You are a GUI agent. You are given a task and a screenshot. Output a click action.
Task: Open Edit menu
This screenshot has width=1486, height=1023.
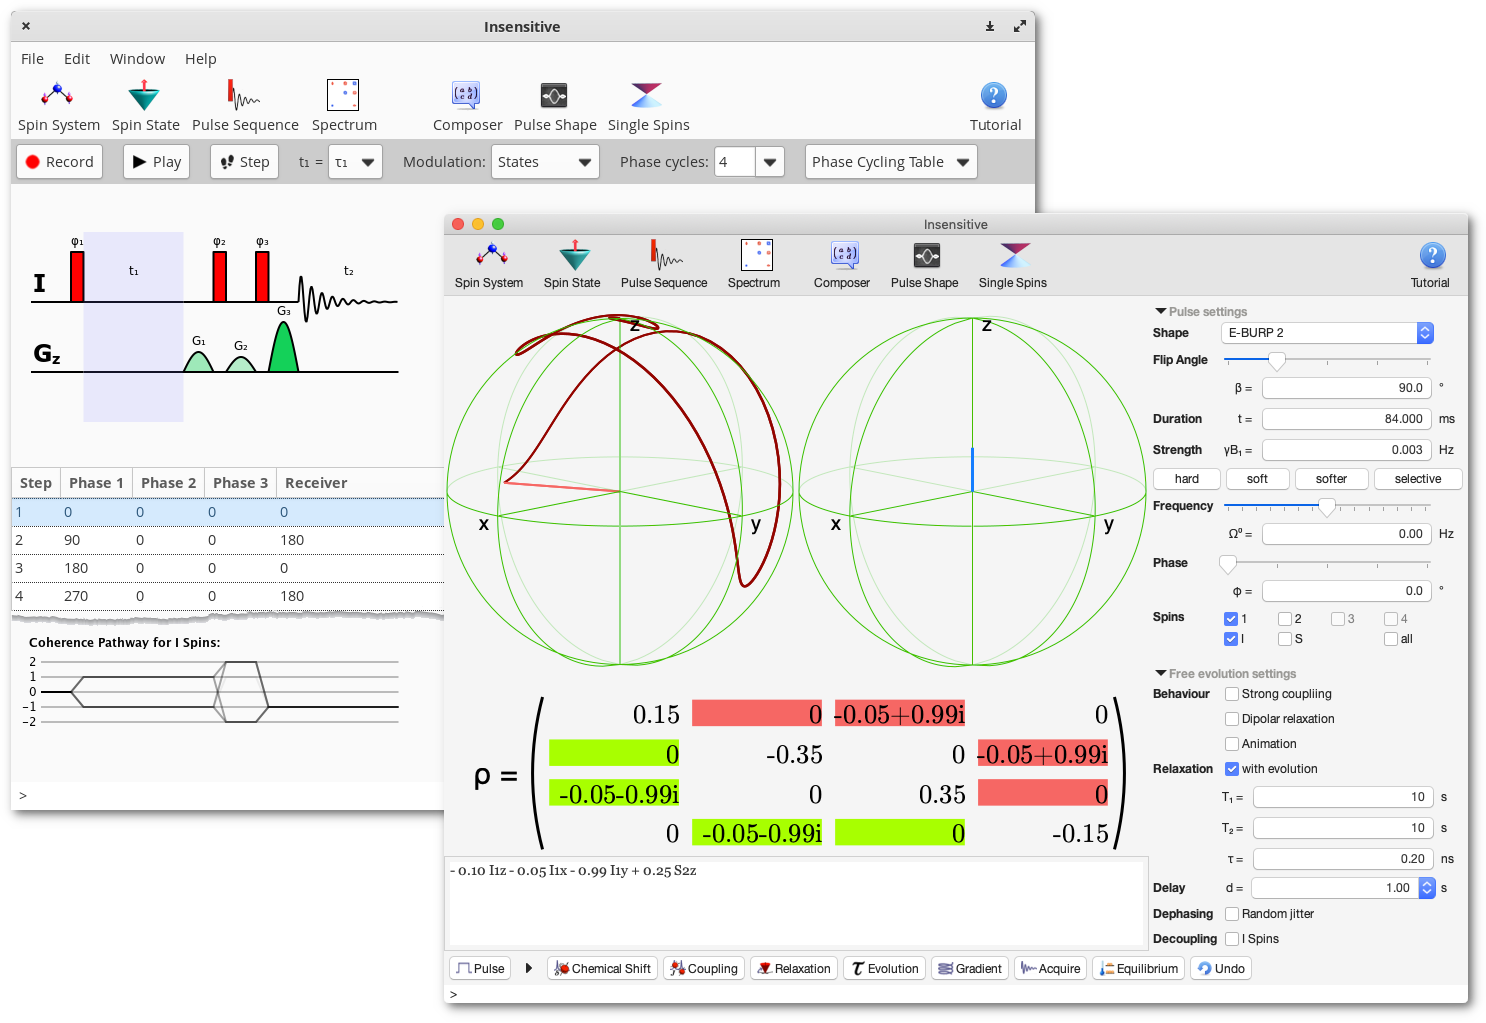click(x=77, y=59)
